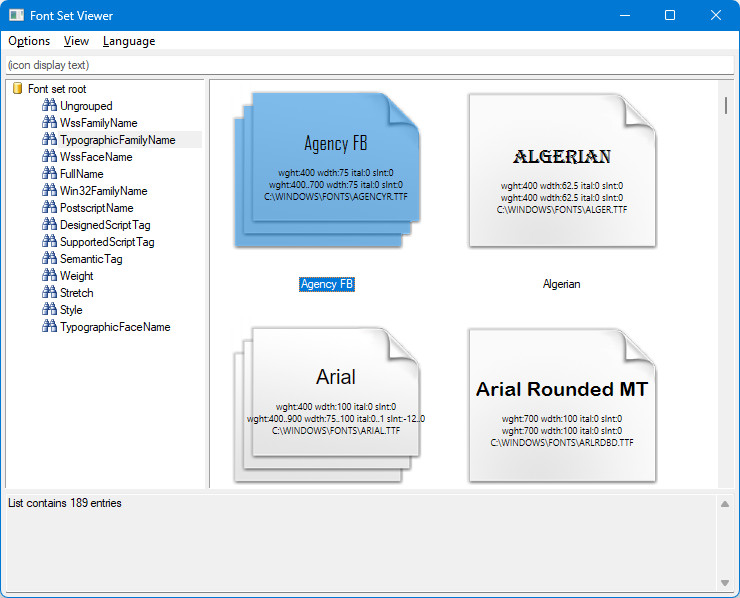Click binoculars icon beside TypographicFamilyName
This screenshot has height=598, width=740.
pos(49,139)
